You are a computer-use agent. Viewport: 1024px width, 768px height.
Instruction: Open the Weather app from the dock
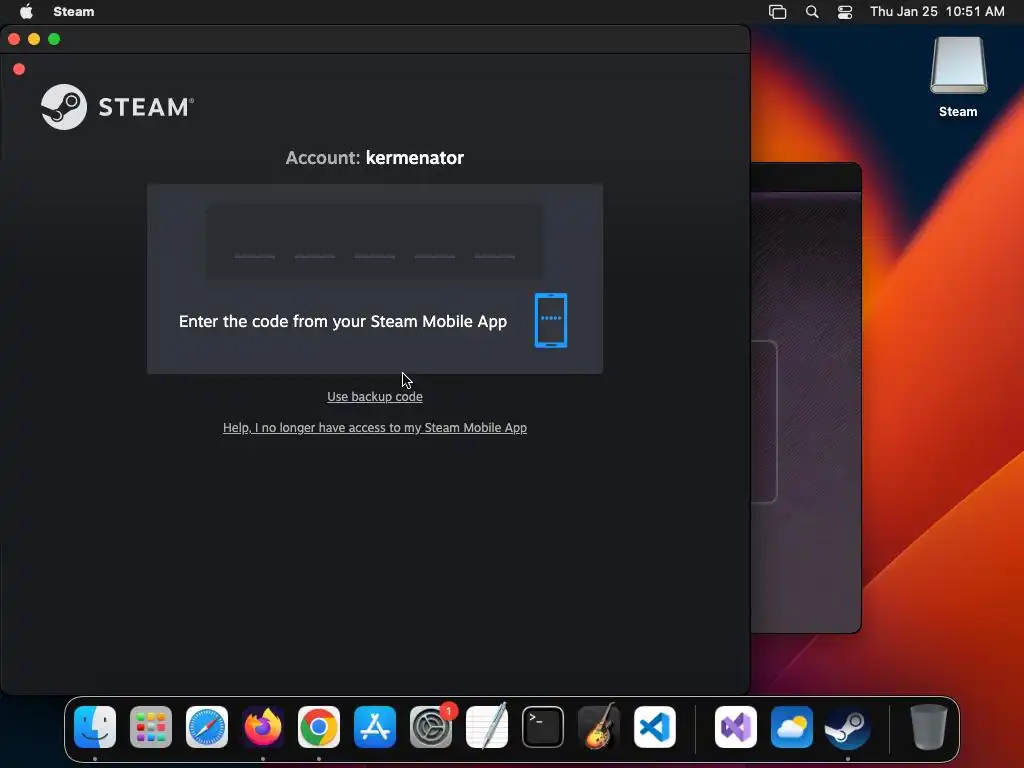pos(792,727)
